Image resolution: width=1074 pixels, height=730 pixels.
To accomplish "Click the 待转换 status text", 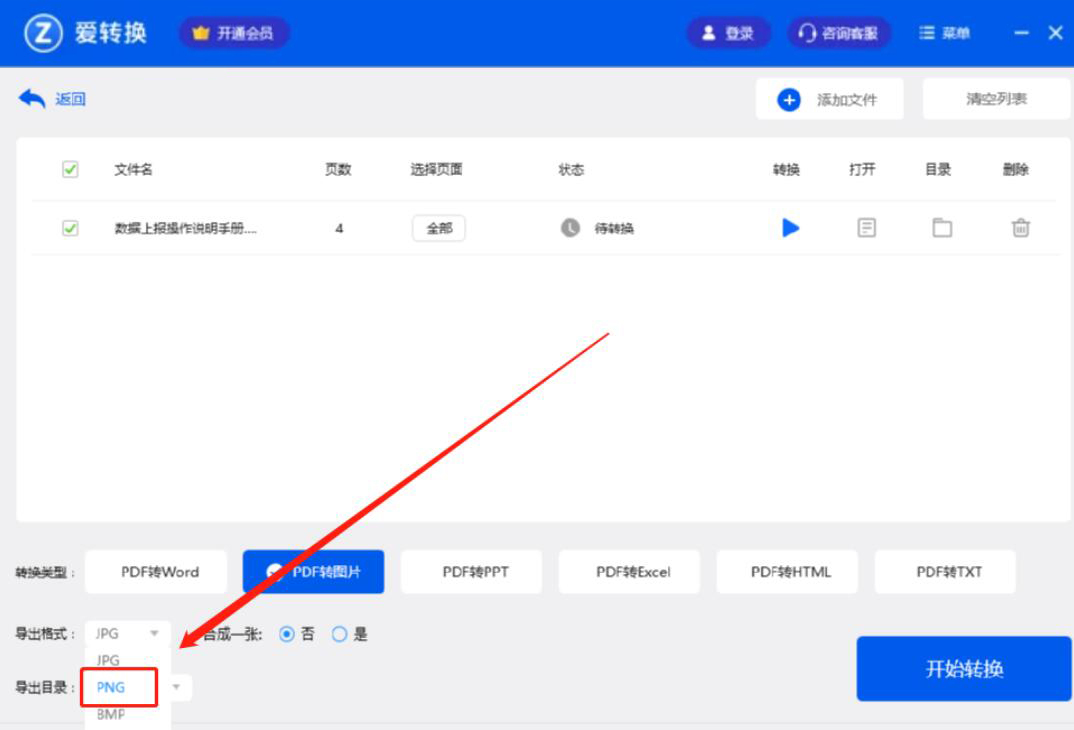I will 614,228.
